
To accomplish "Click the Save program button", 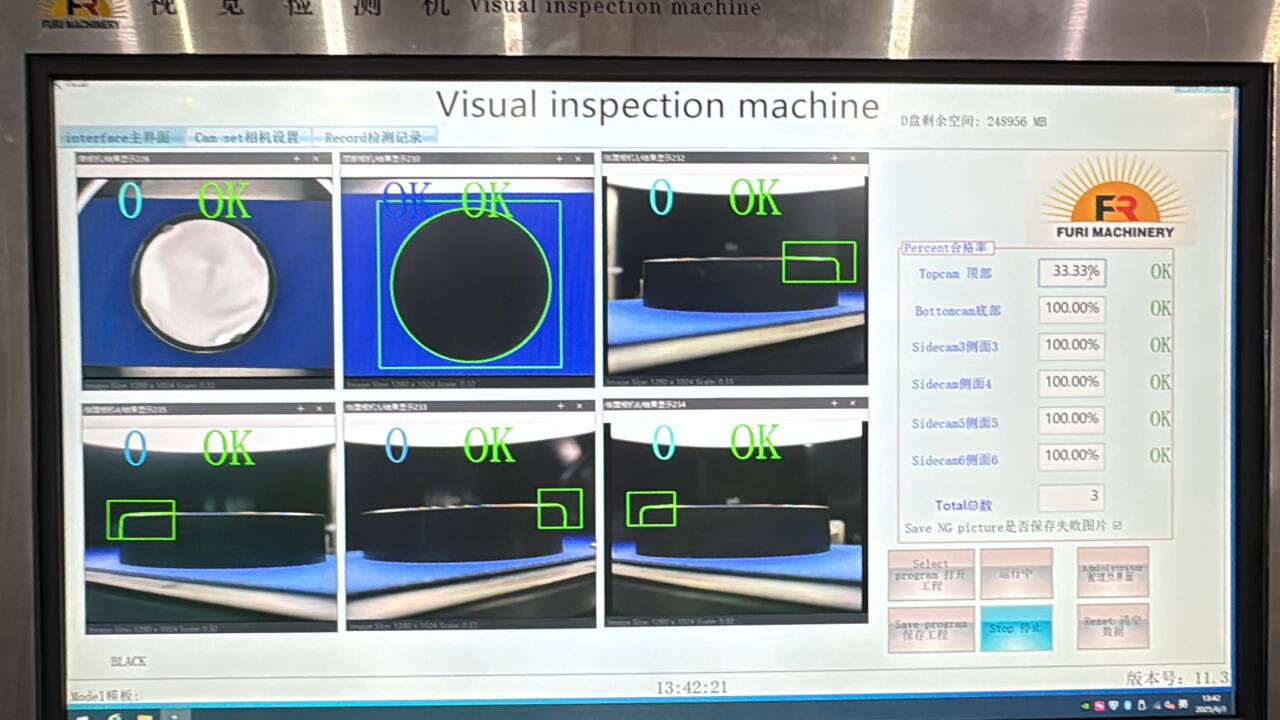I will pyautogui.click(x=930, y=629).
